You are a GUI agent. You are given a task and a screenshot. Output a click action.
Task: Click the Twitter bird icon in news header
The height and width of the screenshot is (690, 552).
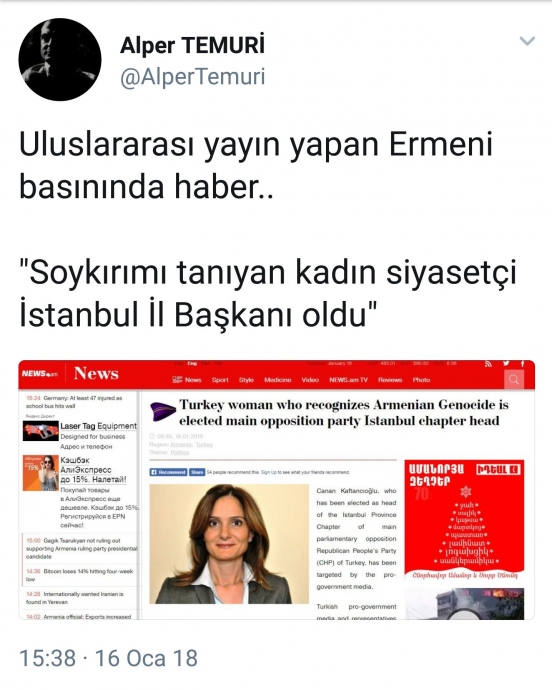(506, 363)
